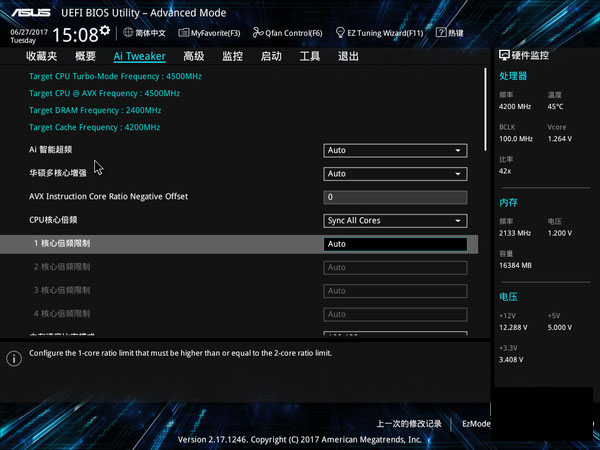
Task: Launch EZ Tuning Wizard(F11)
Action: (x=379, y=33)
